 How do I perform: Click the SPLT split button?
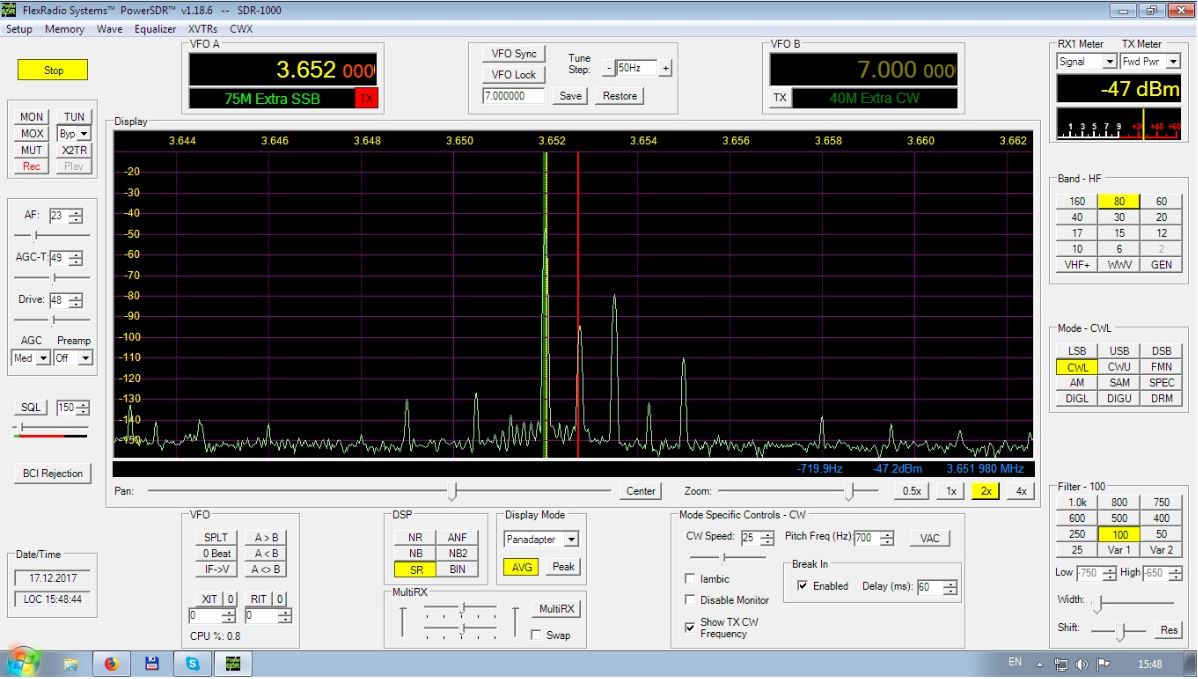click(x=216, y=538)
